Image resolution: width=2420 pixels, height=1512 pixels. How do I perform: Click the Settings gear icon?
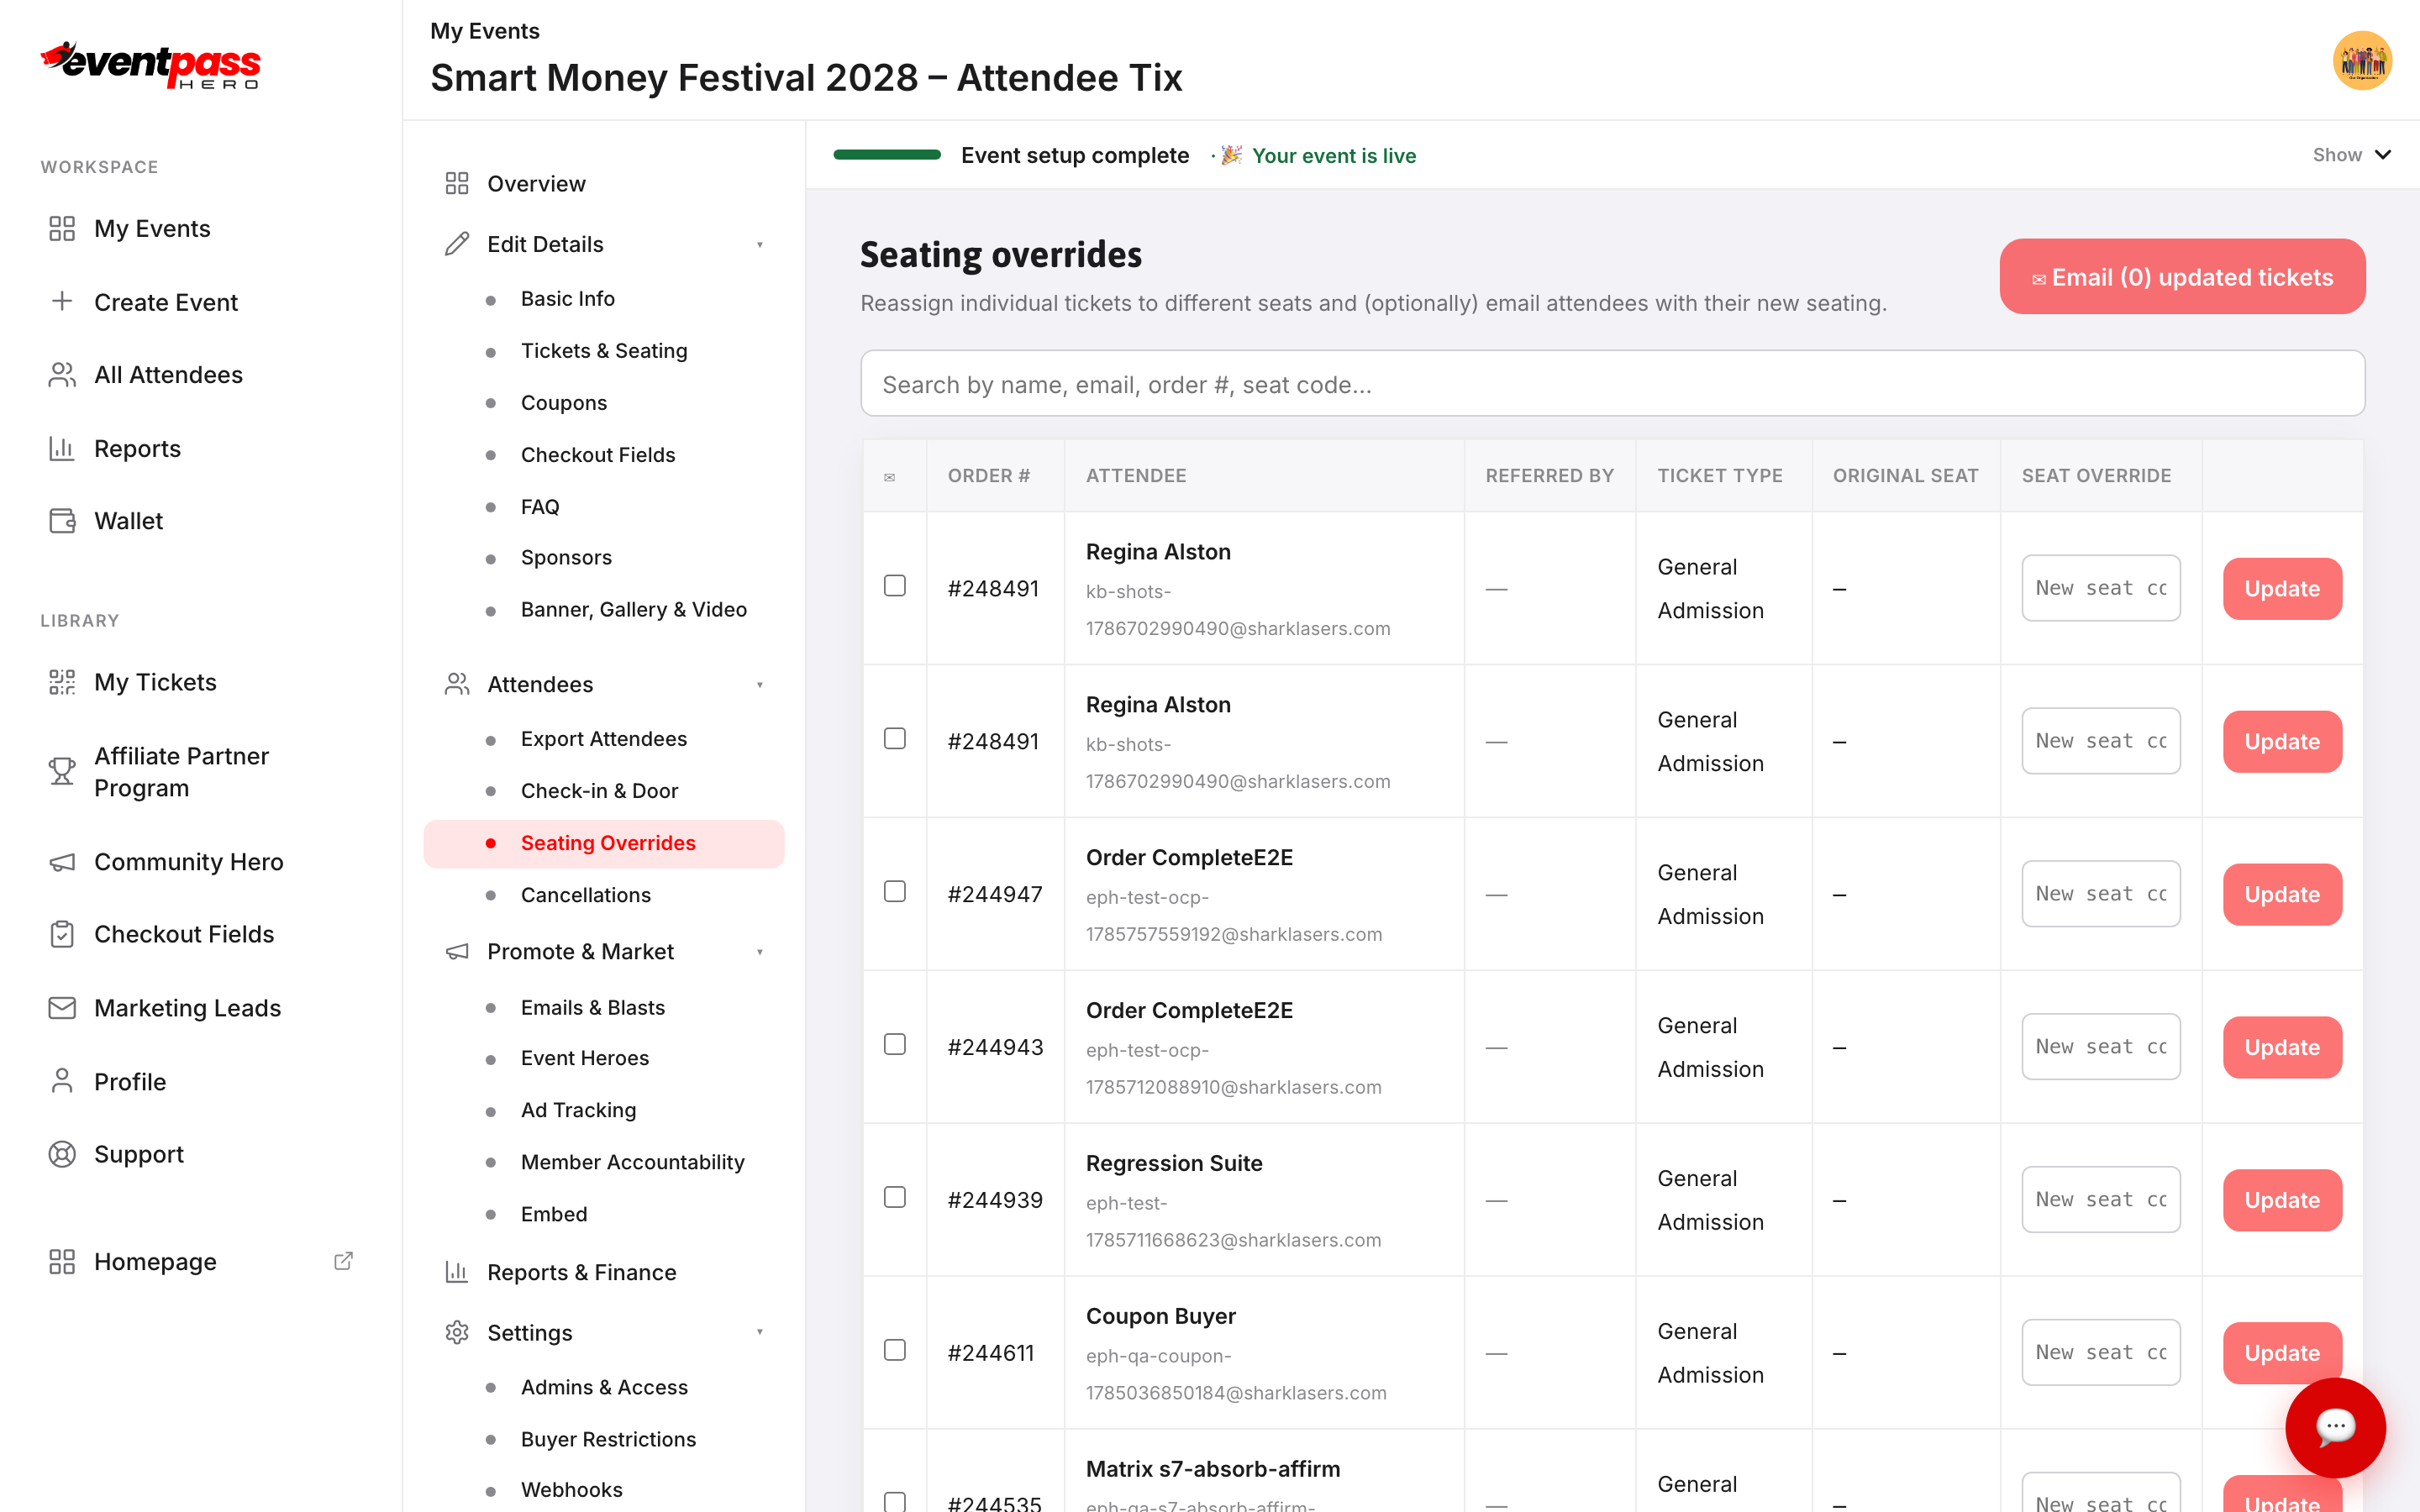pyautogui.click(x=457, y=1332)
